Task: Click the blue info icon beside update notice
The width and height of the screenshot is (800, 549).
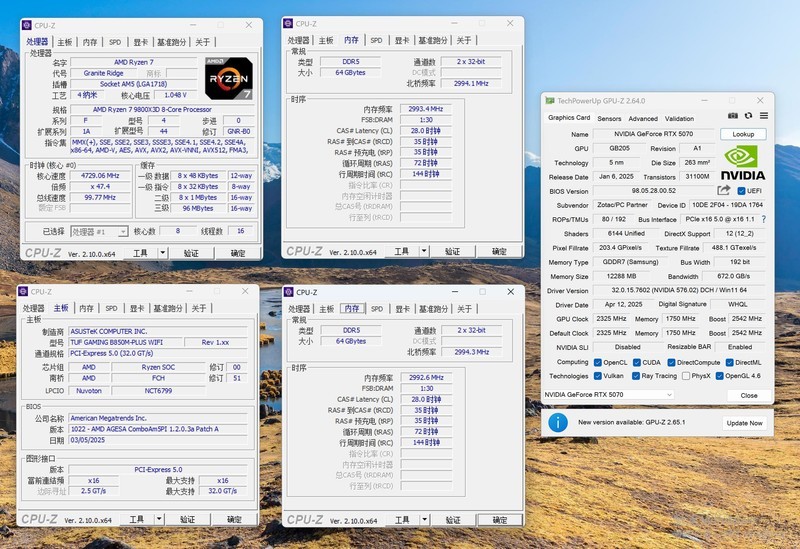Action: tap(558, 422)
